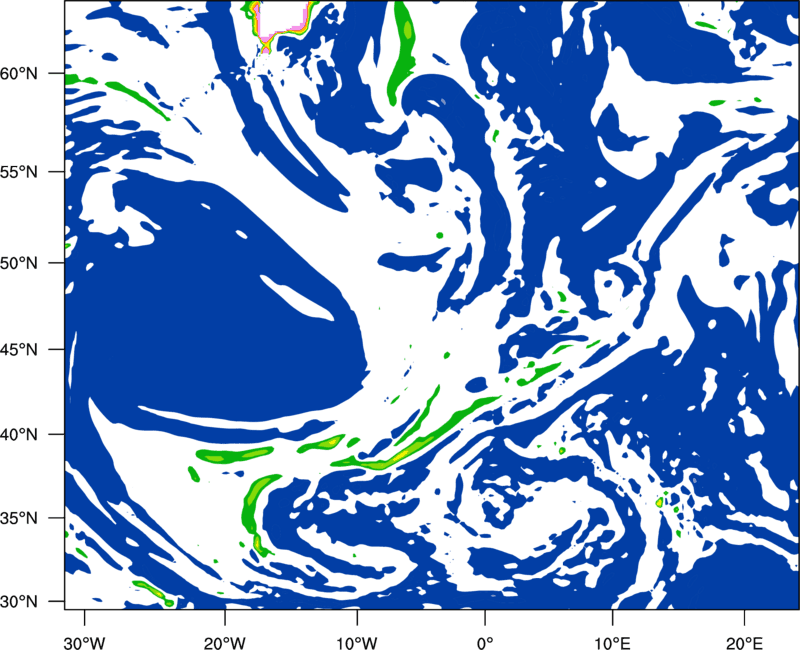Click the 50°N latitude label
800x650 pixels.
coord(19,263)
